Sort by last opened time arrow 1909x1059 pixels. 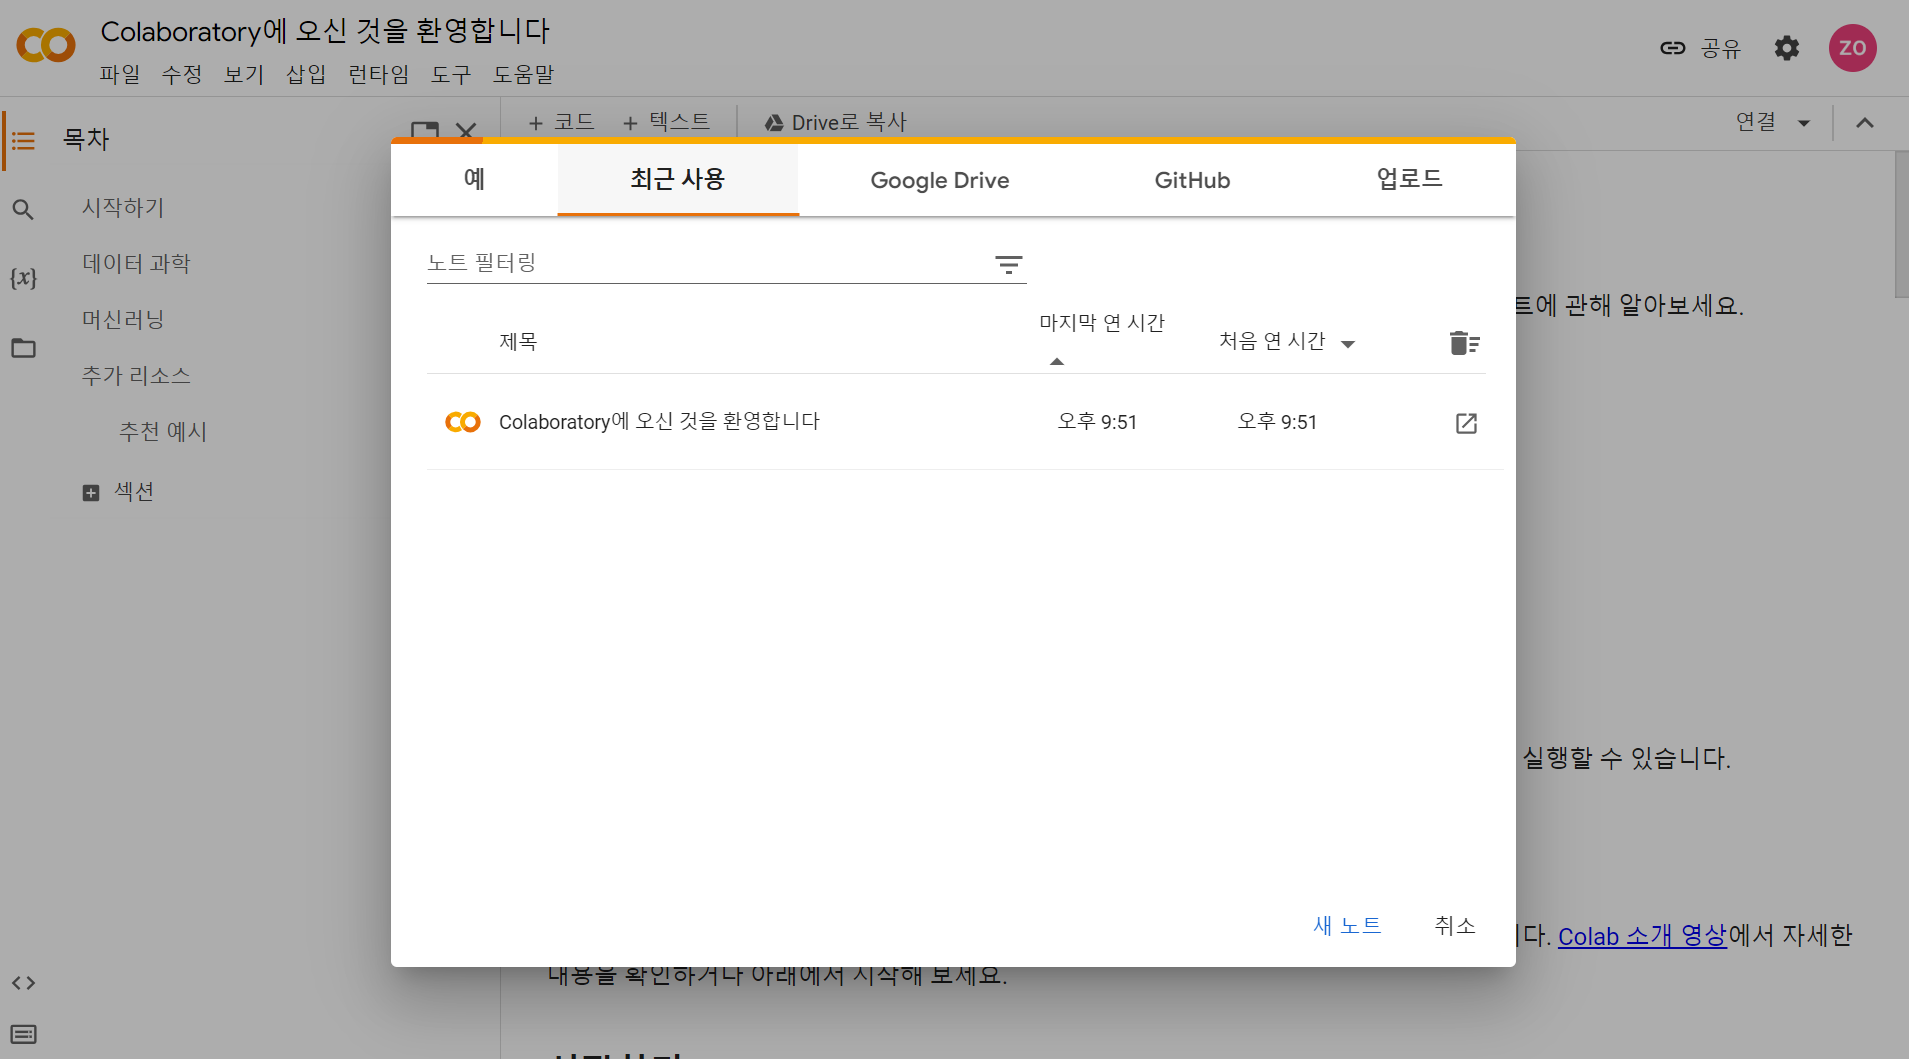[x=1057, y=361]
